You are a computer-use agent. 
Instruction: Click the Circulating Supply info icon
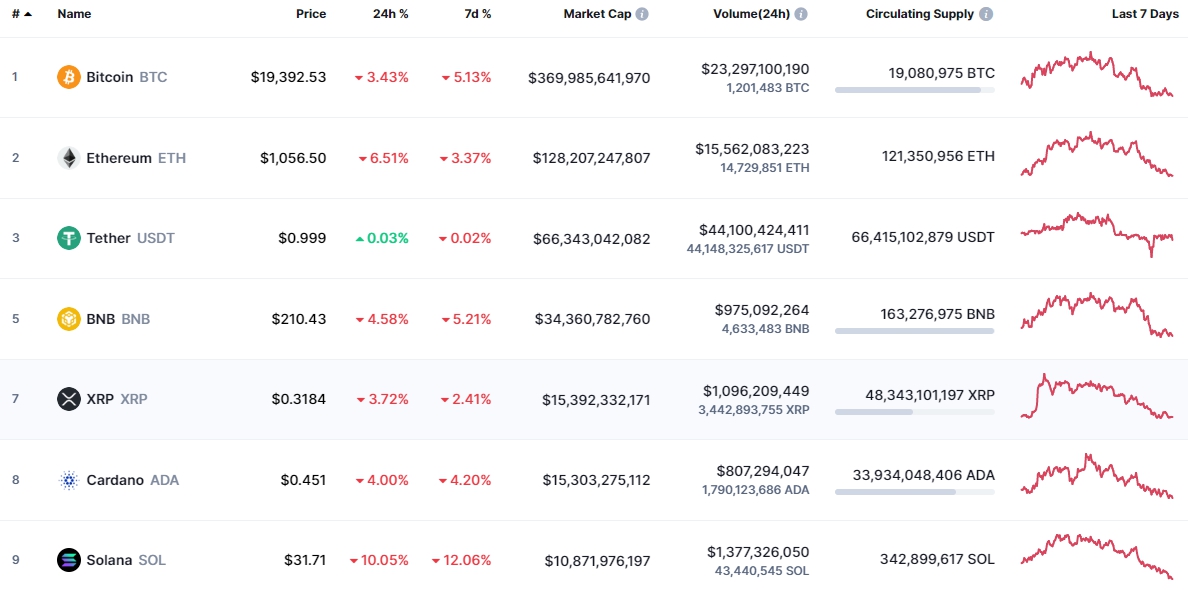pyautogui.click(x=986, y=14)
